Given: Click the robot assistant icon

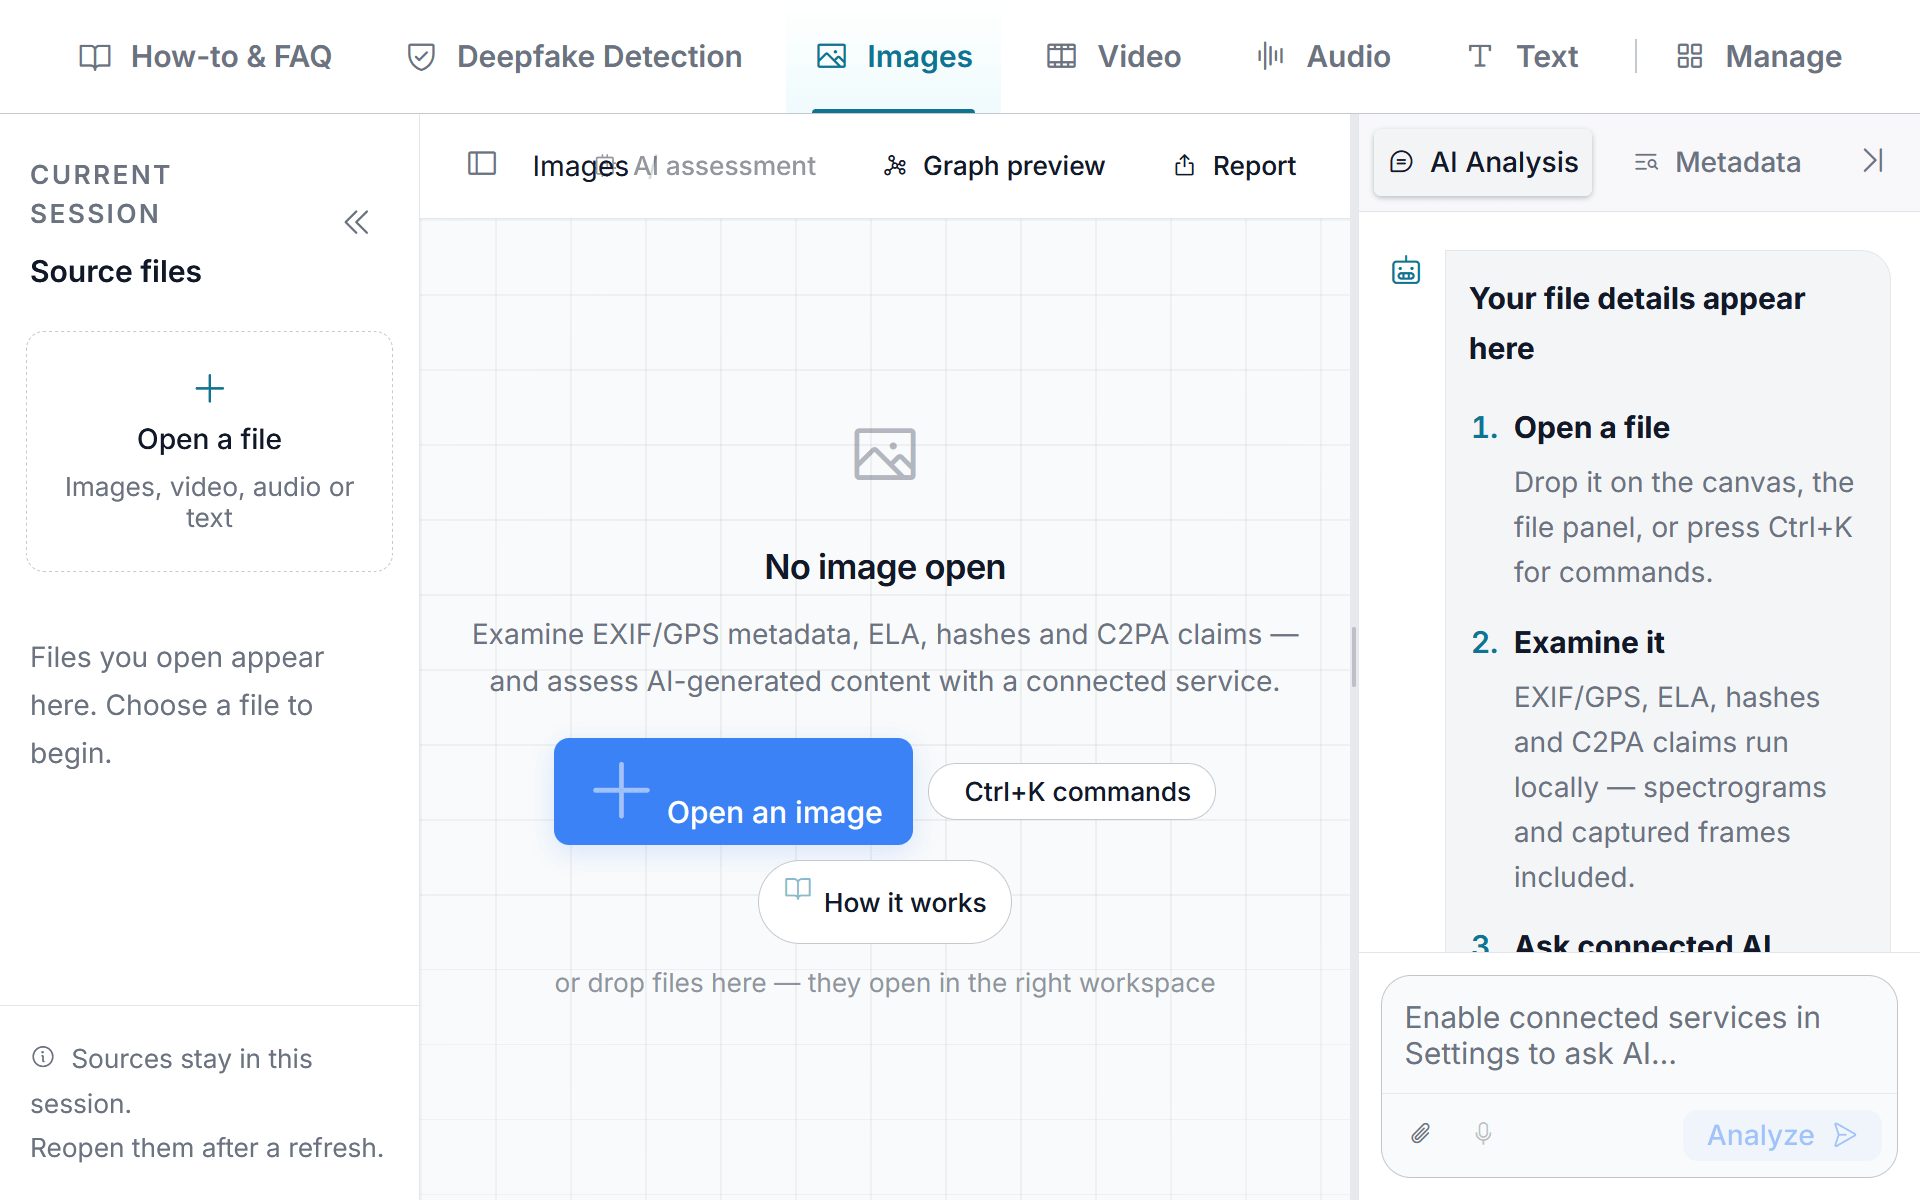Looking at the screenshot, I should coord(1406,270).
